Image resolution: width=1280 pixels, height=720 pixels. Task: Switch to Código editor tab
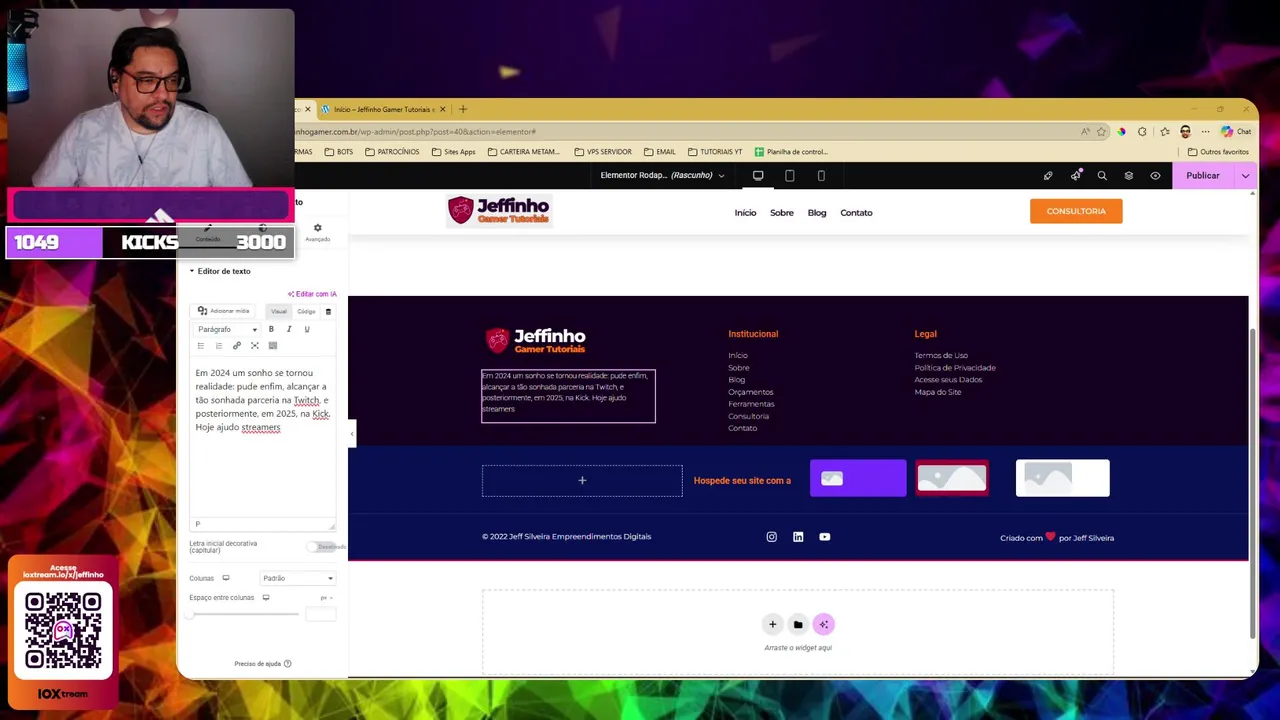coord(306,311)
